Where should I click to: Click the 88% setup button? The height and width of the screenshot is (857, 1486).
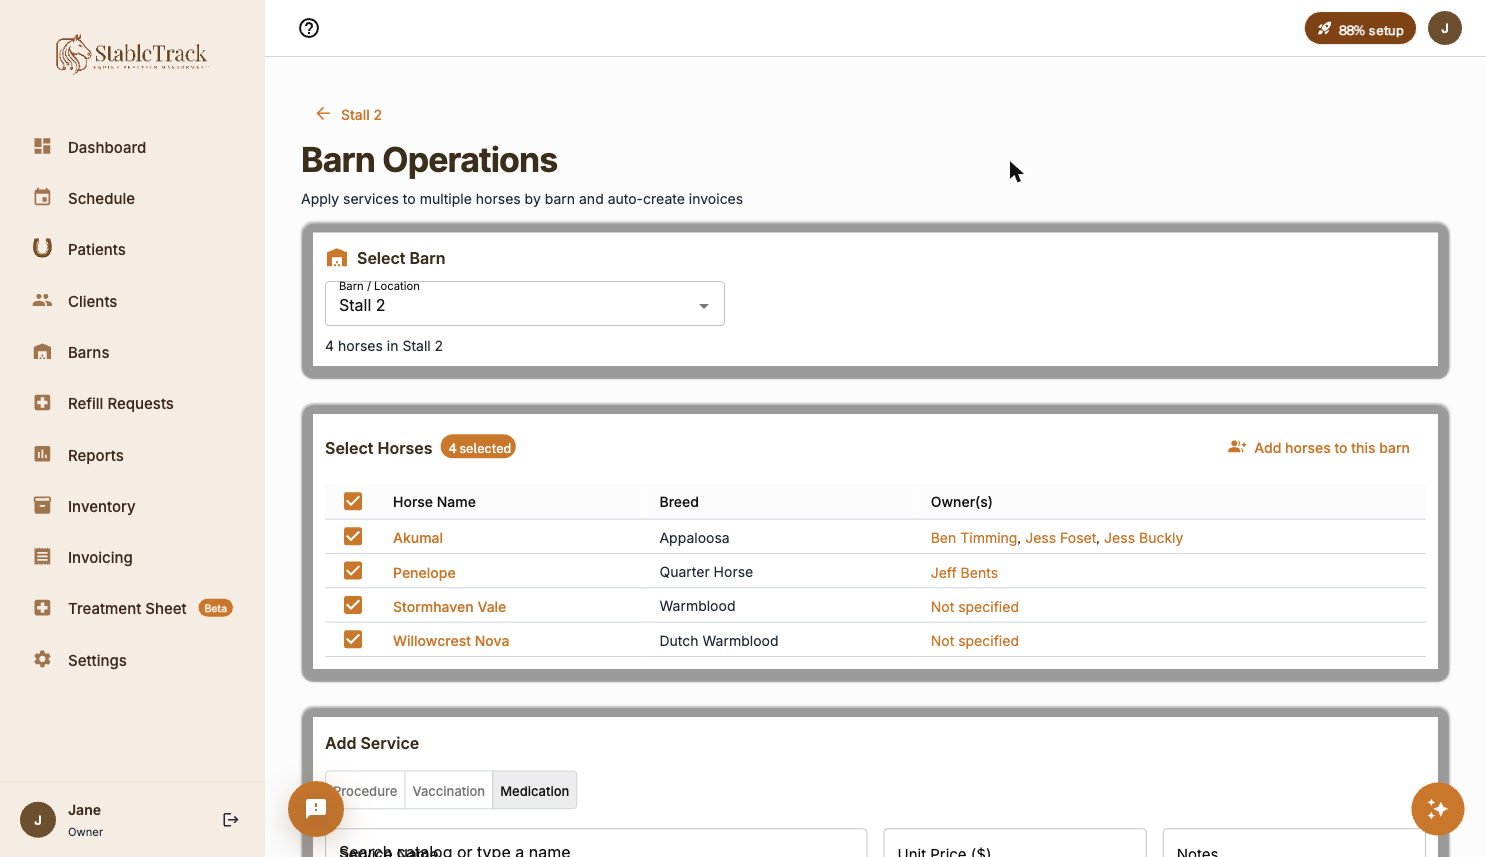[x=1360, y=29]
